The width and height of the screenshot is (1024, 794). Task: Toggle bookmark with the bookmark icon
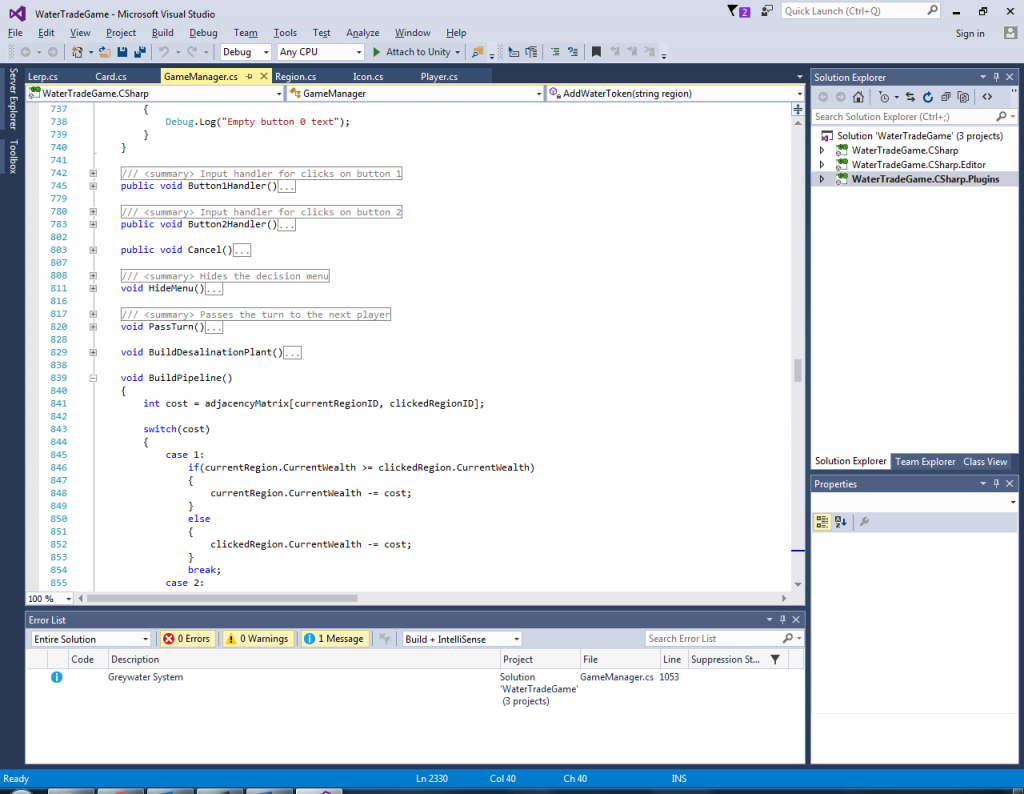(x=596, y=52)
